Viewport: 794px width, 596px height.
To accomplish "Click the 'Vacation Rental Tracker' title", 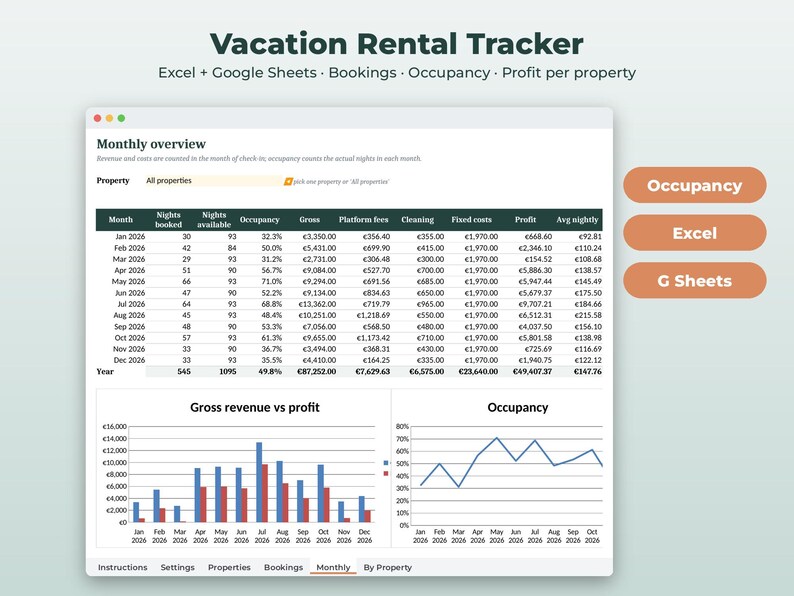I will pyautogui.click(x=396, y=44).
